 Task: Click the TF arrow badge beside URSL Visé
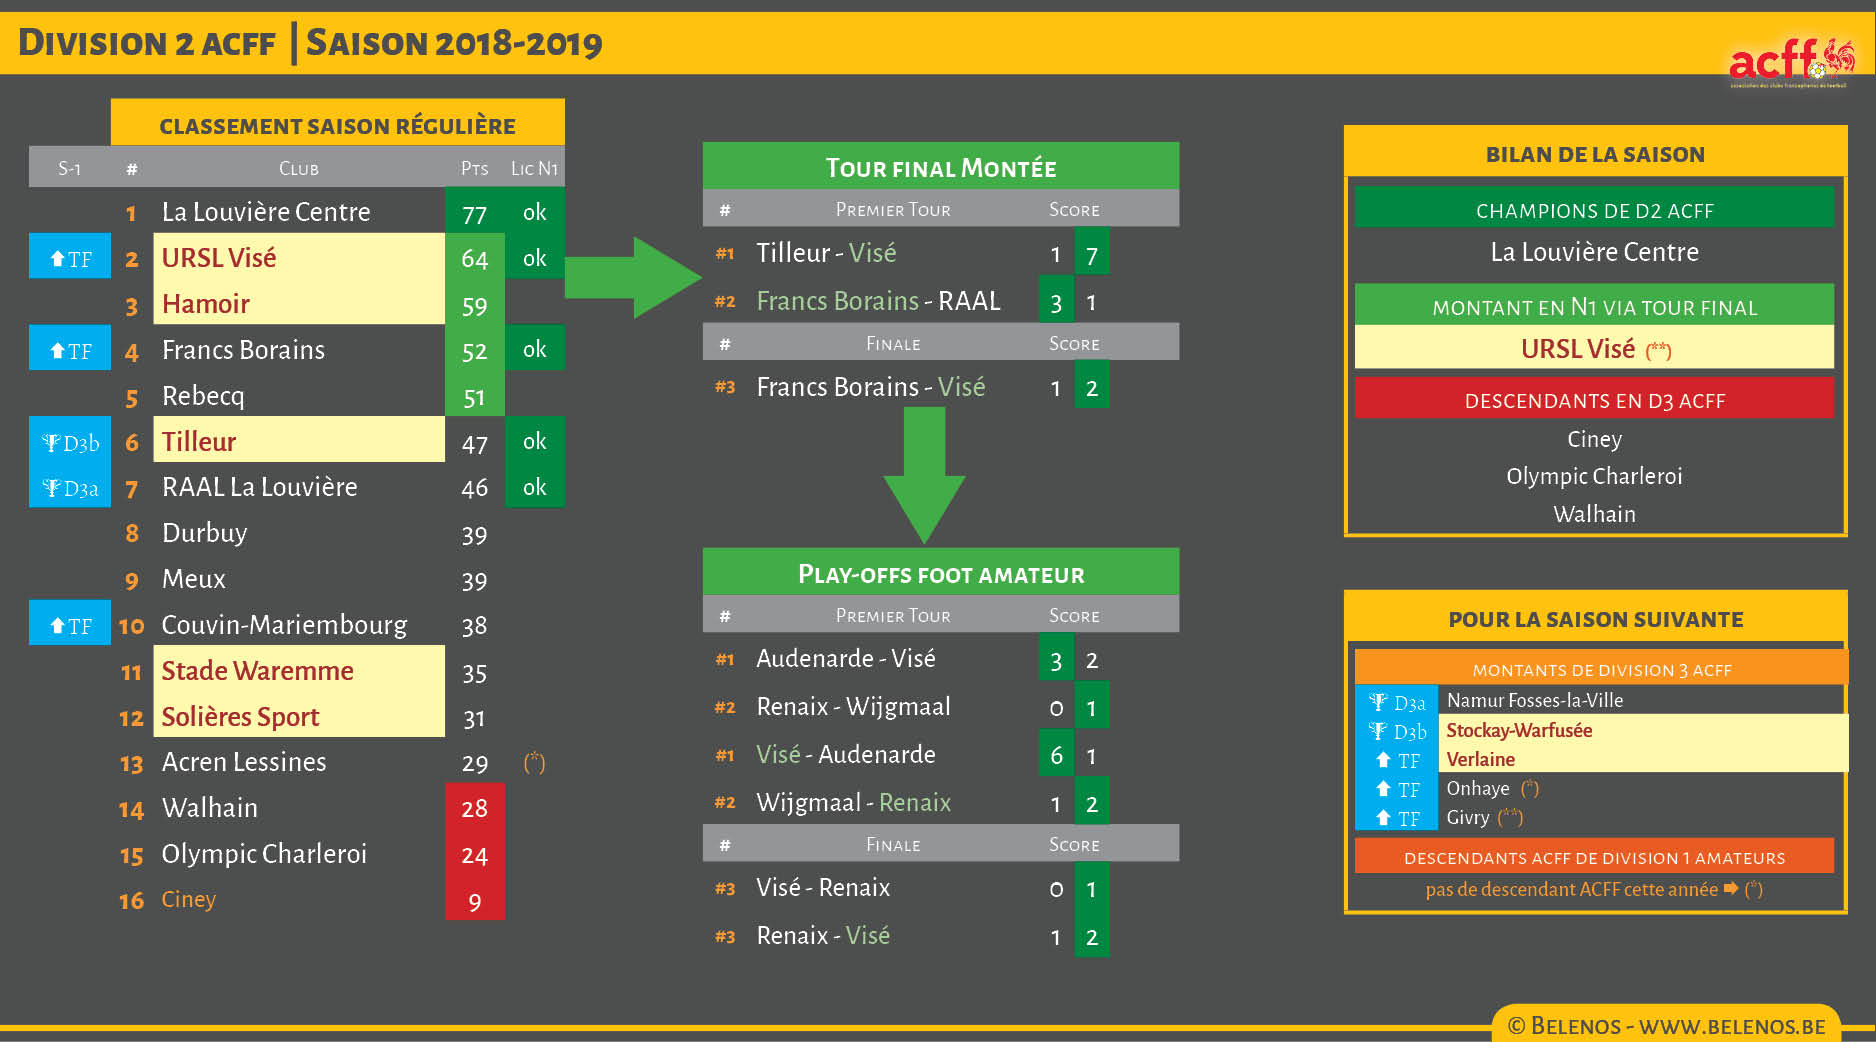70,258
